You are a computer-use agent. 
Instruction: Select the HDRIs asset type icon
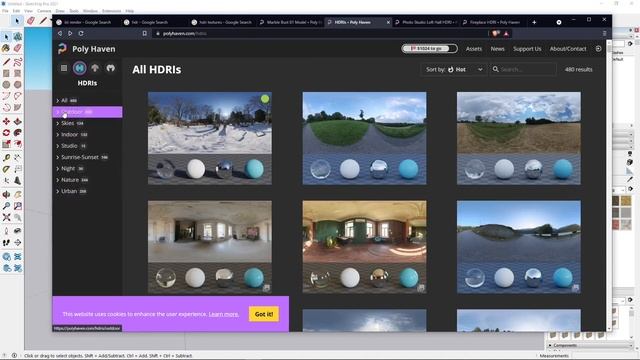(x=80, y=68)
